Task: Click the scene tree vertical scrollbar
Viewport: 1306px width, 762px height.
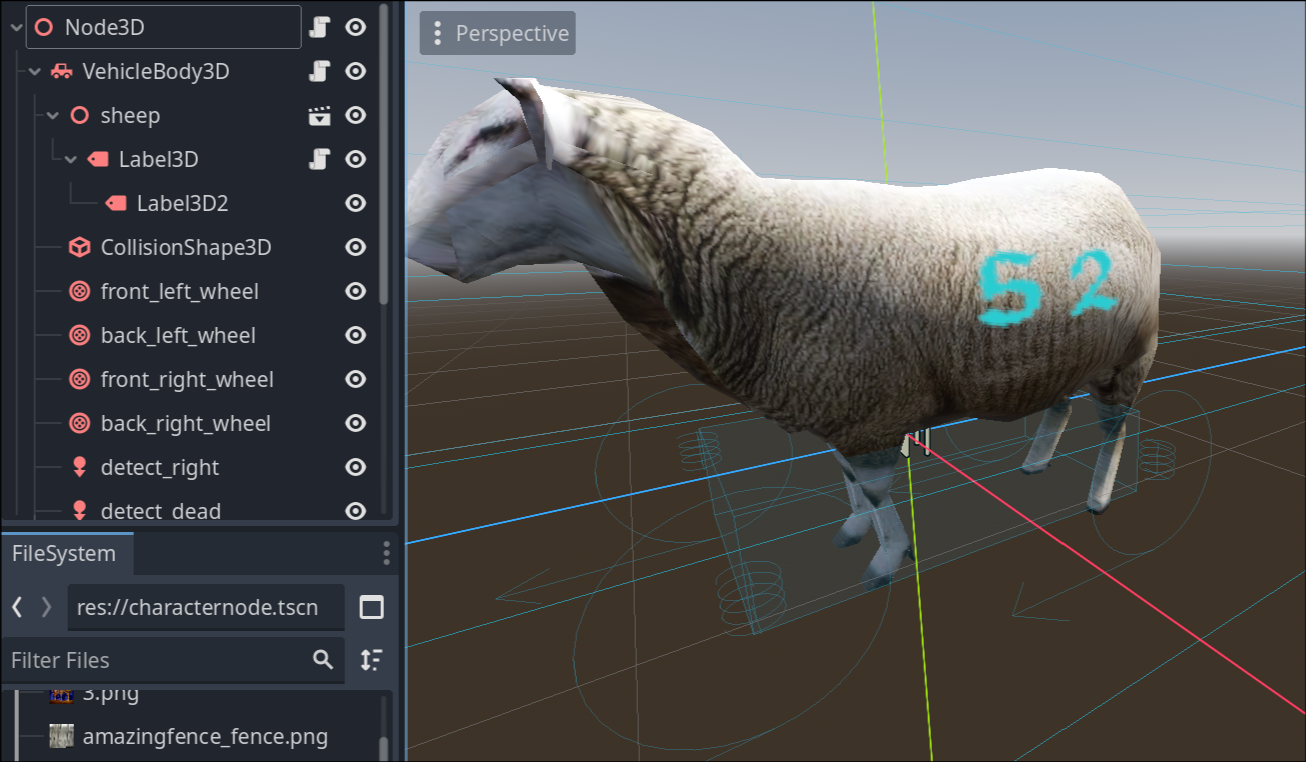Action: 384,155
